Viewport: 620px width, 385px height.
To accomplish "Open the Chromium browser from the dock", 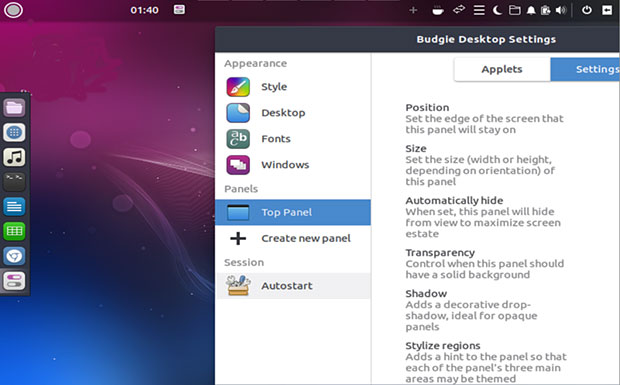I will pos(14,256).
